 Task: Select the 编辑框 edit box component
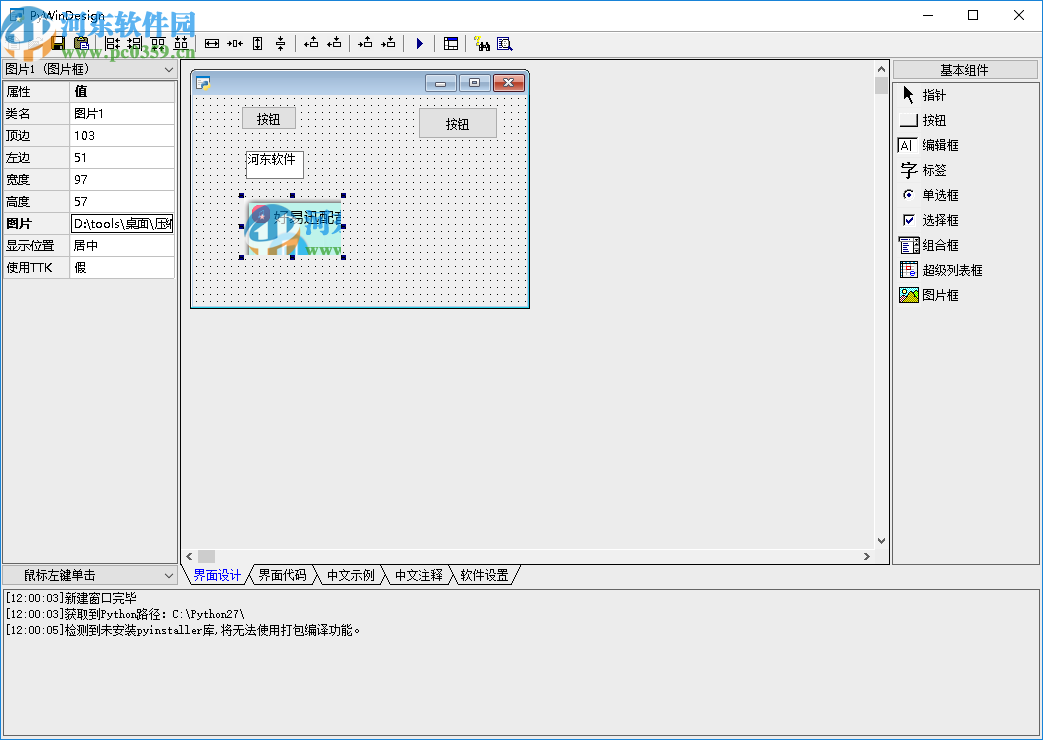(x=929, y=145)
